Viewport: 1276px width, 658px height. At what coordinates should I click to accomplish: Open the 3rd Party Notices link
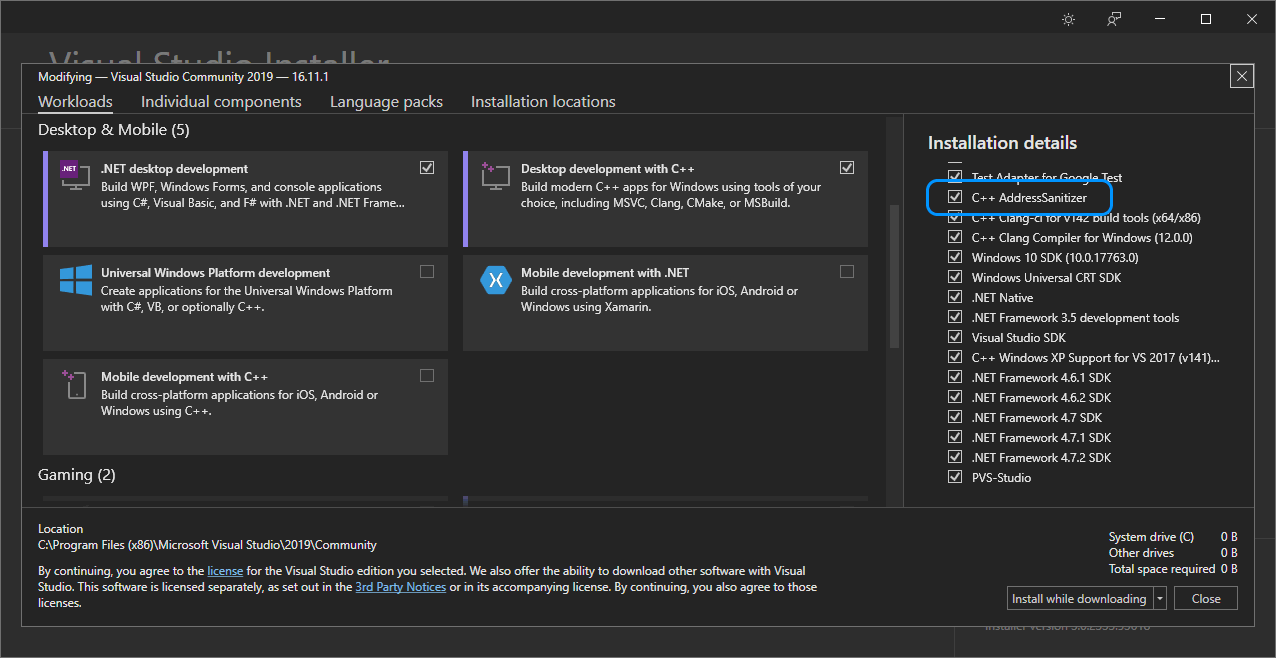(x=401, y=587)
